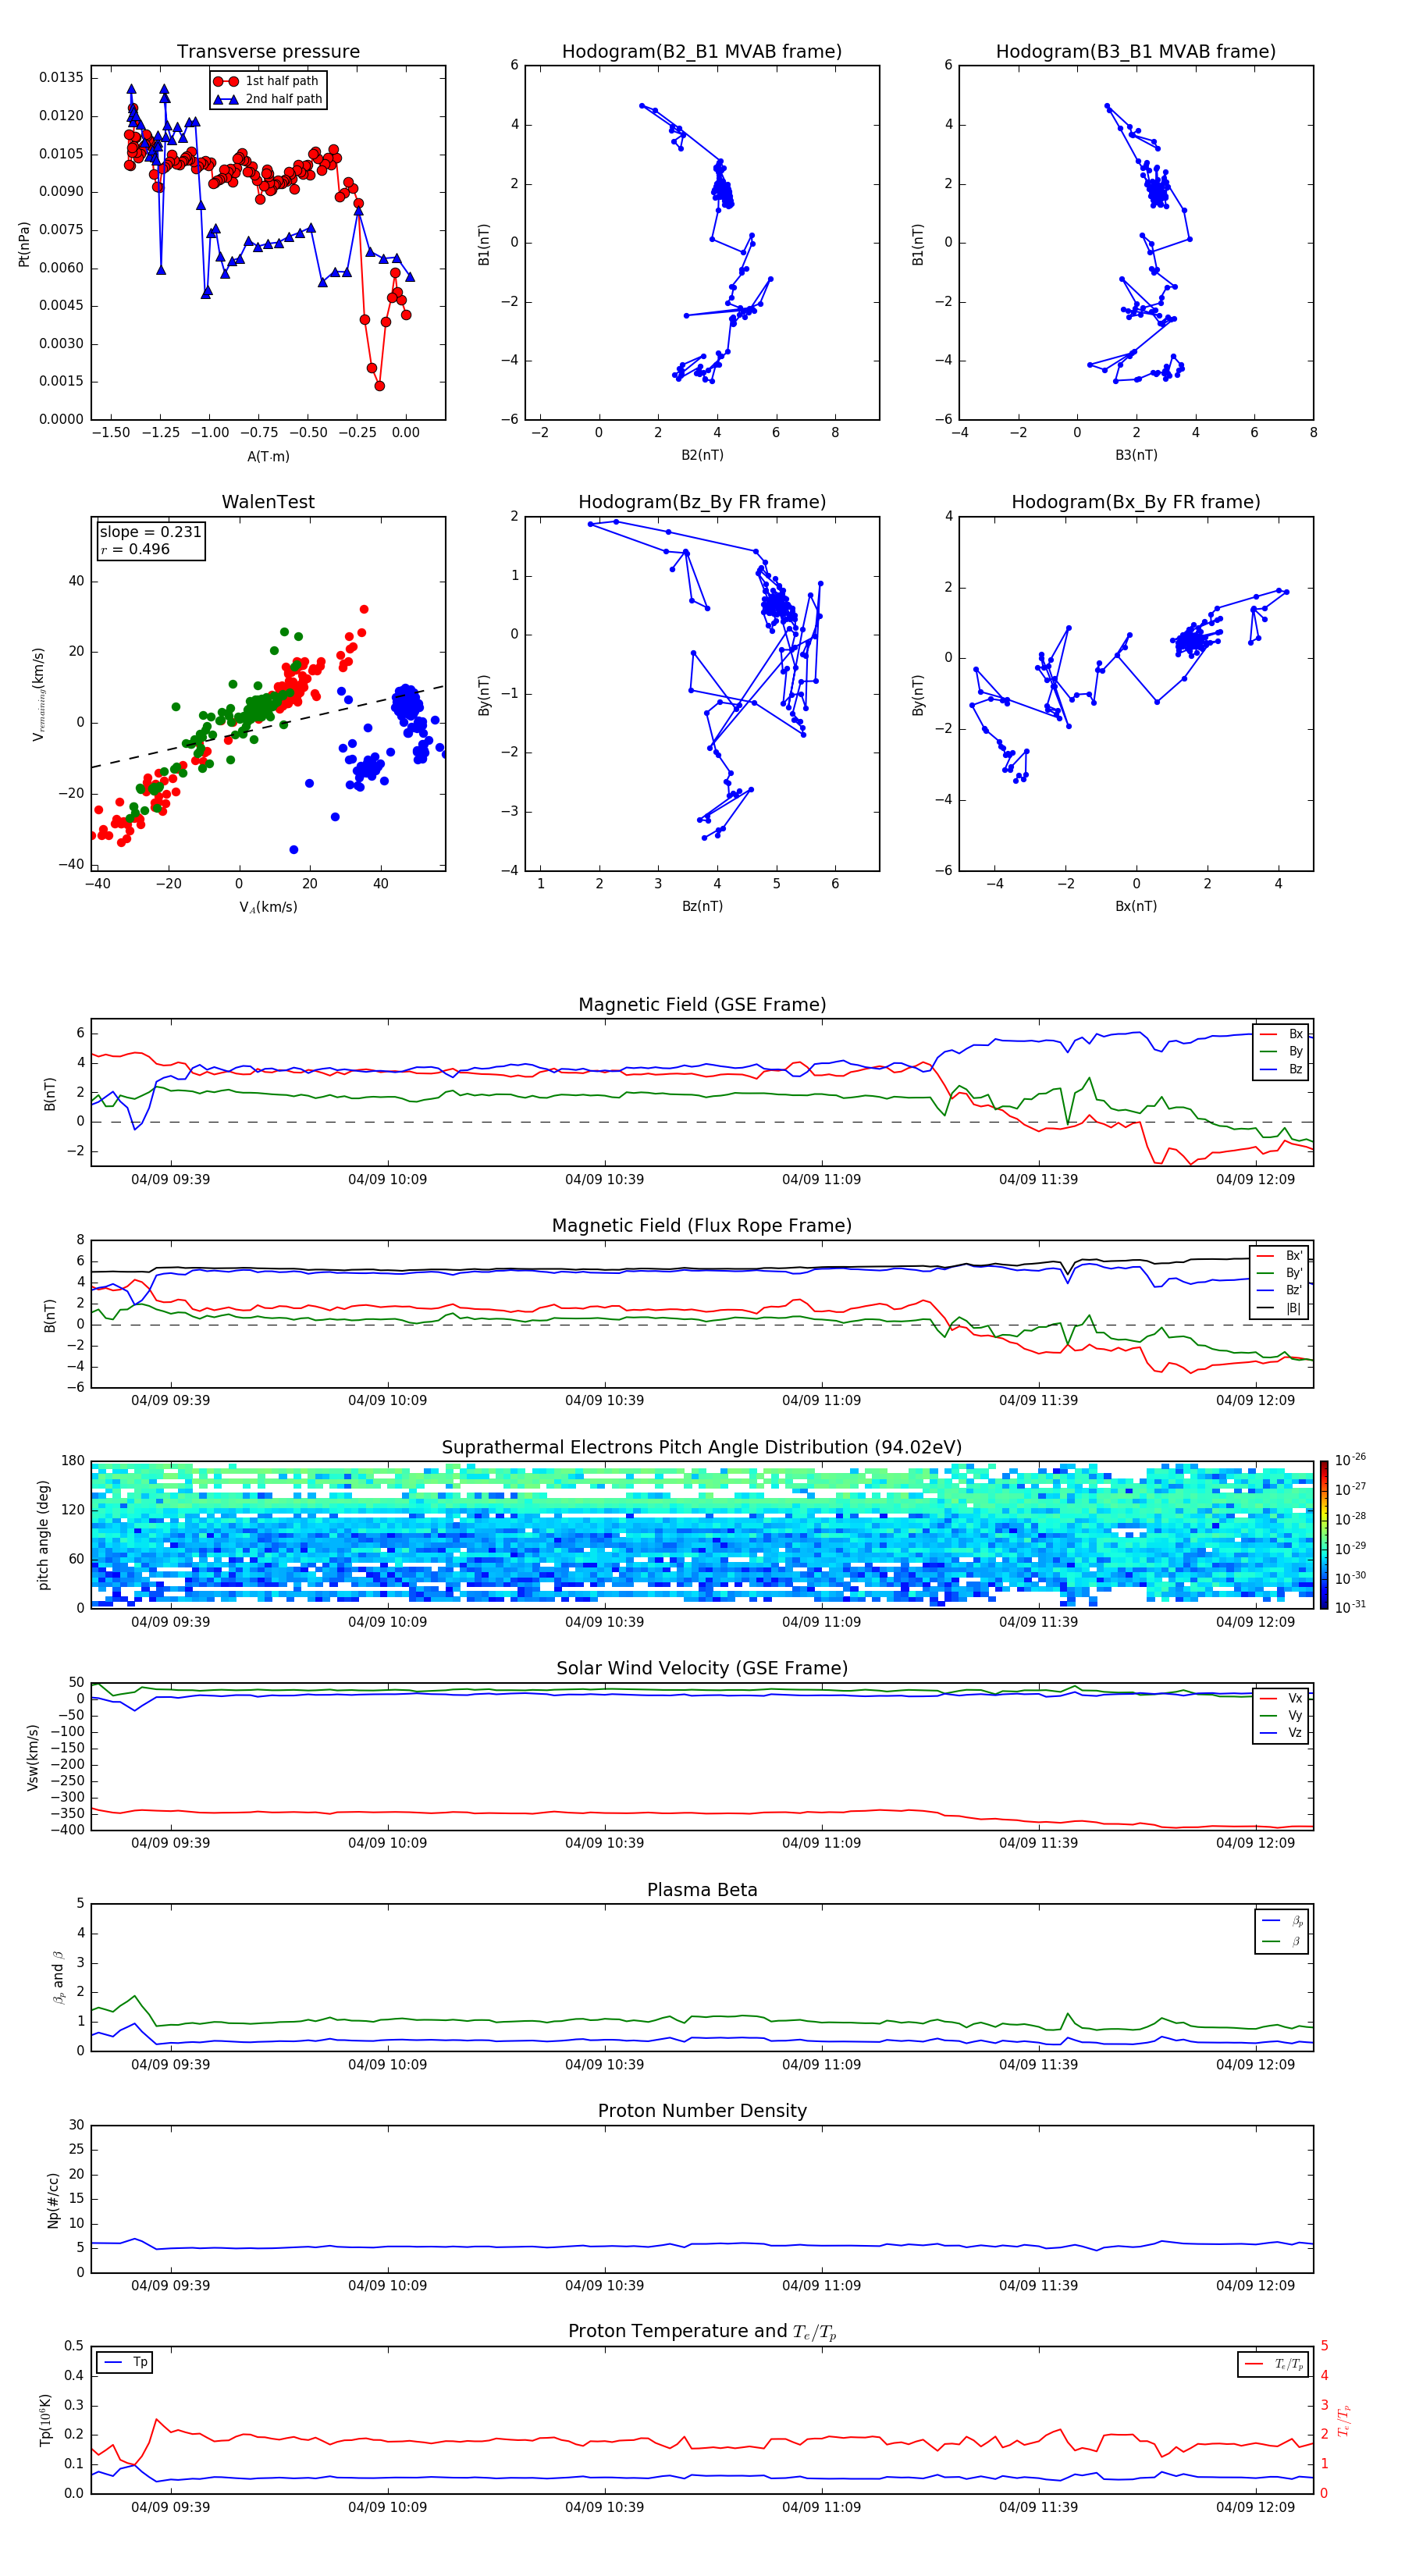
Task: Click the 'Proton Number Density' title
Action: pyautogui.click(x=702, y=2111)
